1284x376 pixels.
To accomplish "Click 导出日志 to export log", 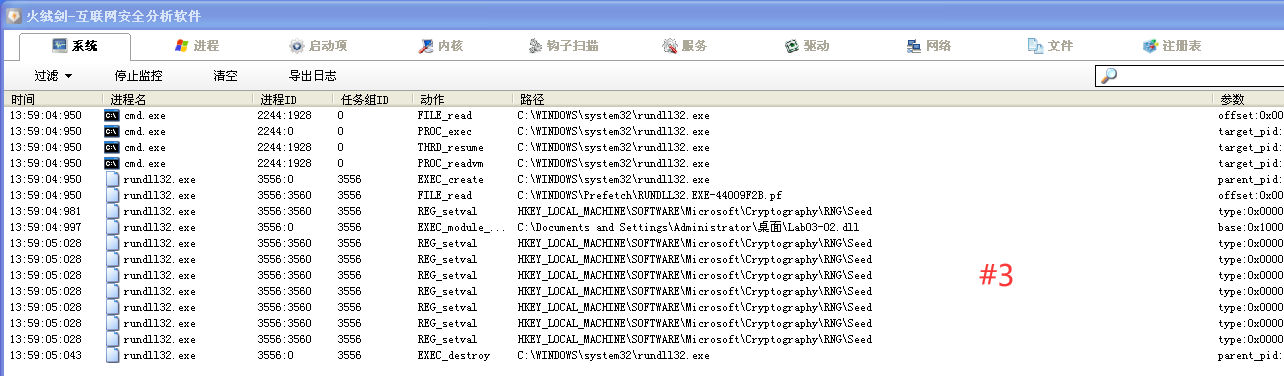I will (x=312, y=76).
